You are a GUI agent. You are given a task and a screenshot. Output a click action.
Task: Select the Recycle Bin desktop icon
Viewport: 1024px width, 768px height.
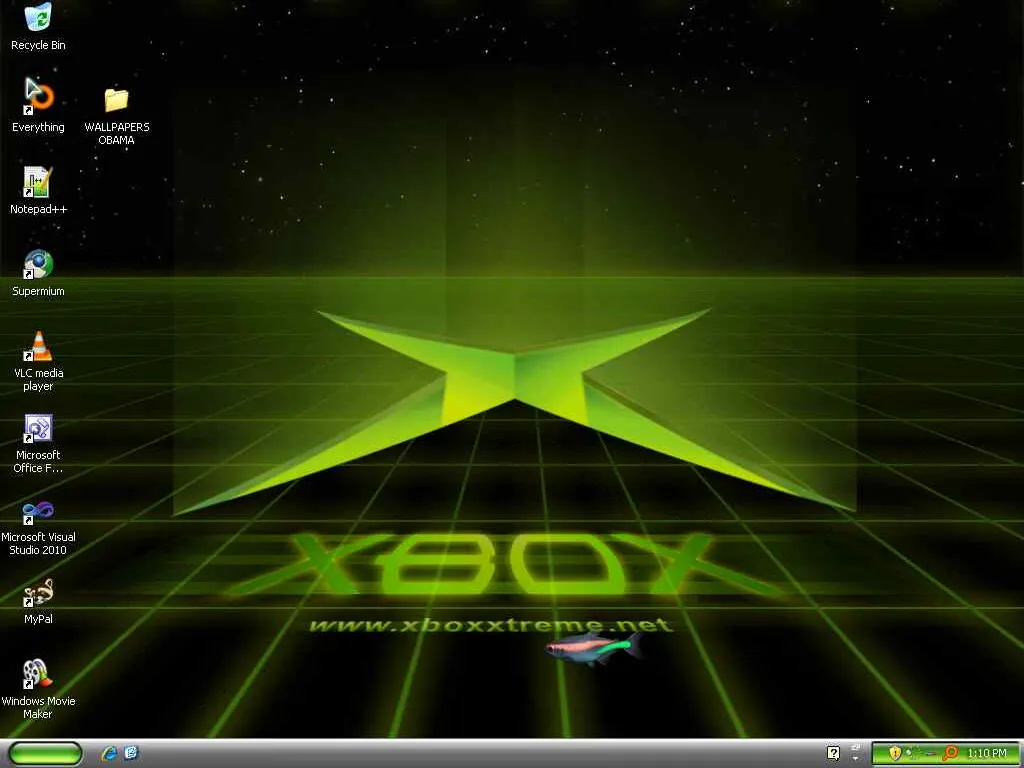point(38,26)
